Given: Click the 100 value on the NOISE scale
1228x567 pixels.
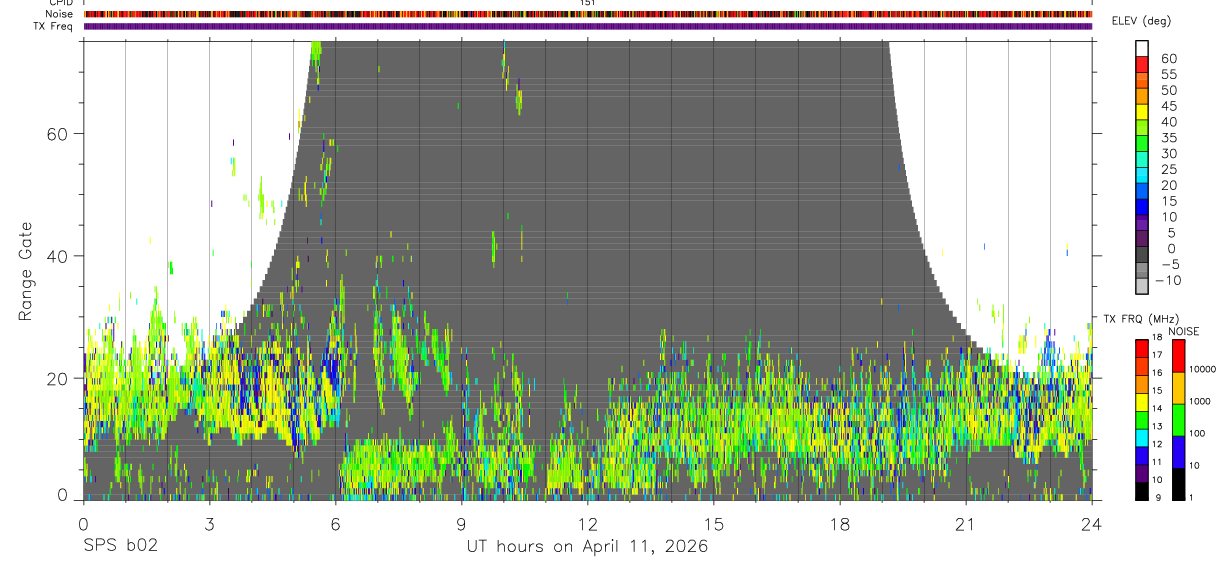Looking at the screenshot, I should tap(1199, 433).
